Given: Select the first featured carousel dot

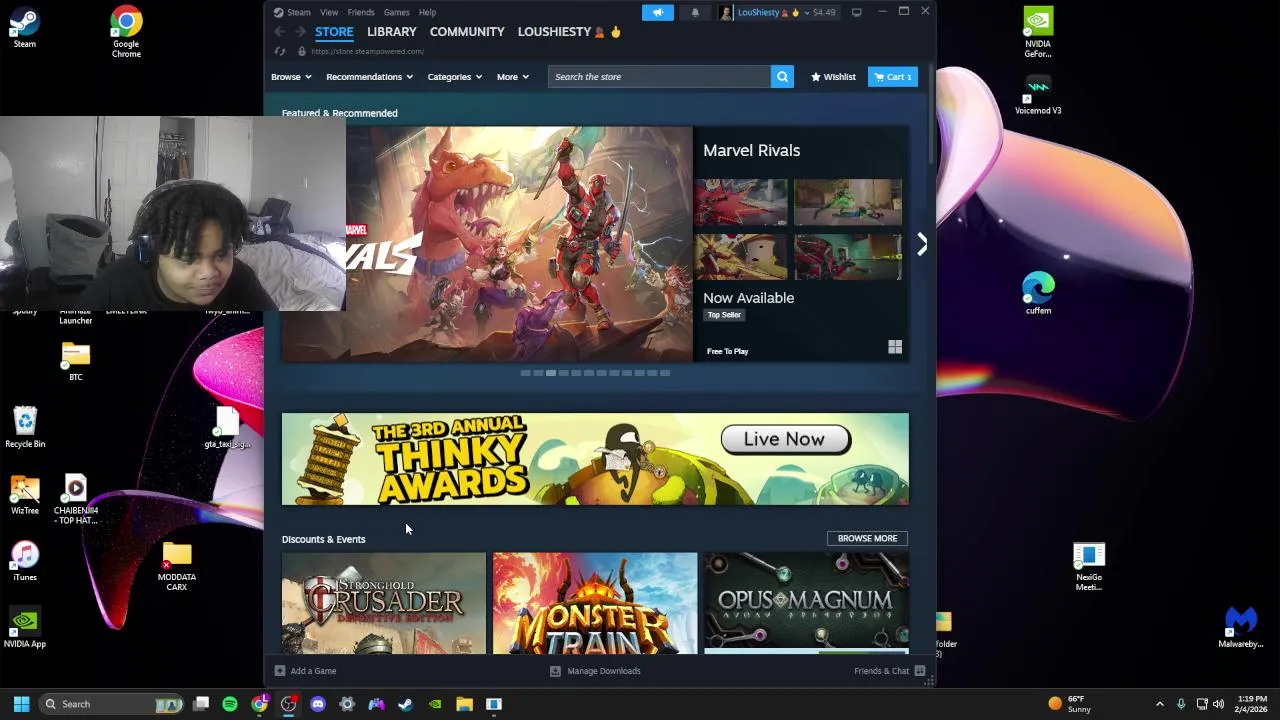Looking at the screenshot, I should (x=525, y=373).
